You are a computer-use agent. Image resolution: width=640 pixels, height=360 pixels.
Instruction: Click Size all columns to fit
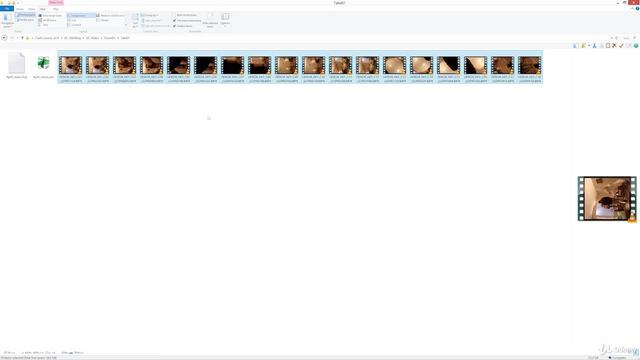[x=156, y=26]
